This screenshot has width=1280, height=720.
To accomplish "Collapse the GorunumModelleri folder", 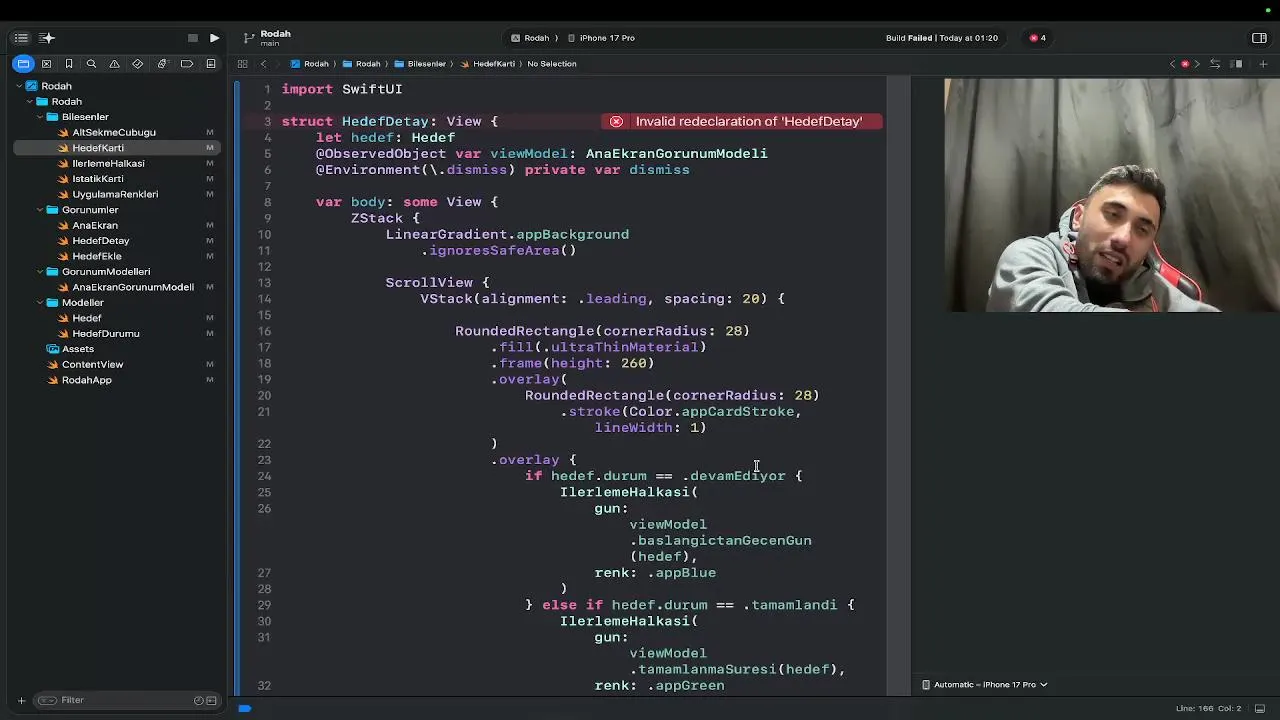I will pyautogui.click(x=40, y=272).
